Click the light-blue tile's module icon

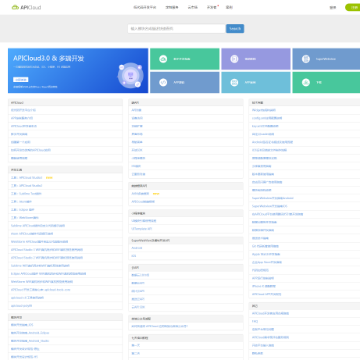pyautogui.click(x=234, y=82)
